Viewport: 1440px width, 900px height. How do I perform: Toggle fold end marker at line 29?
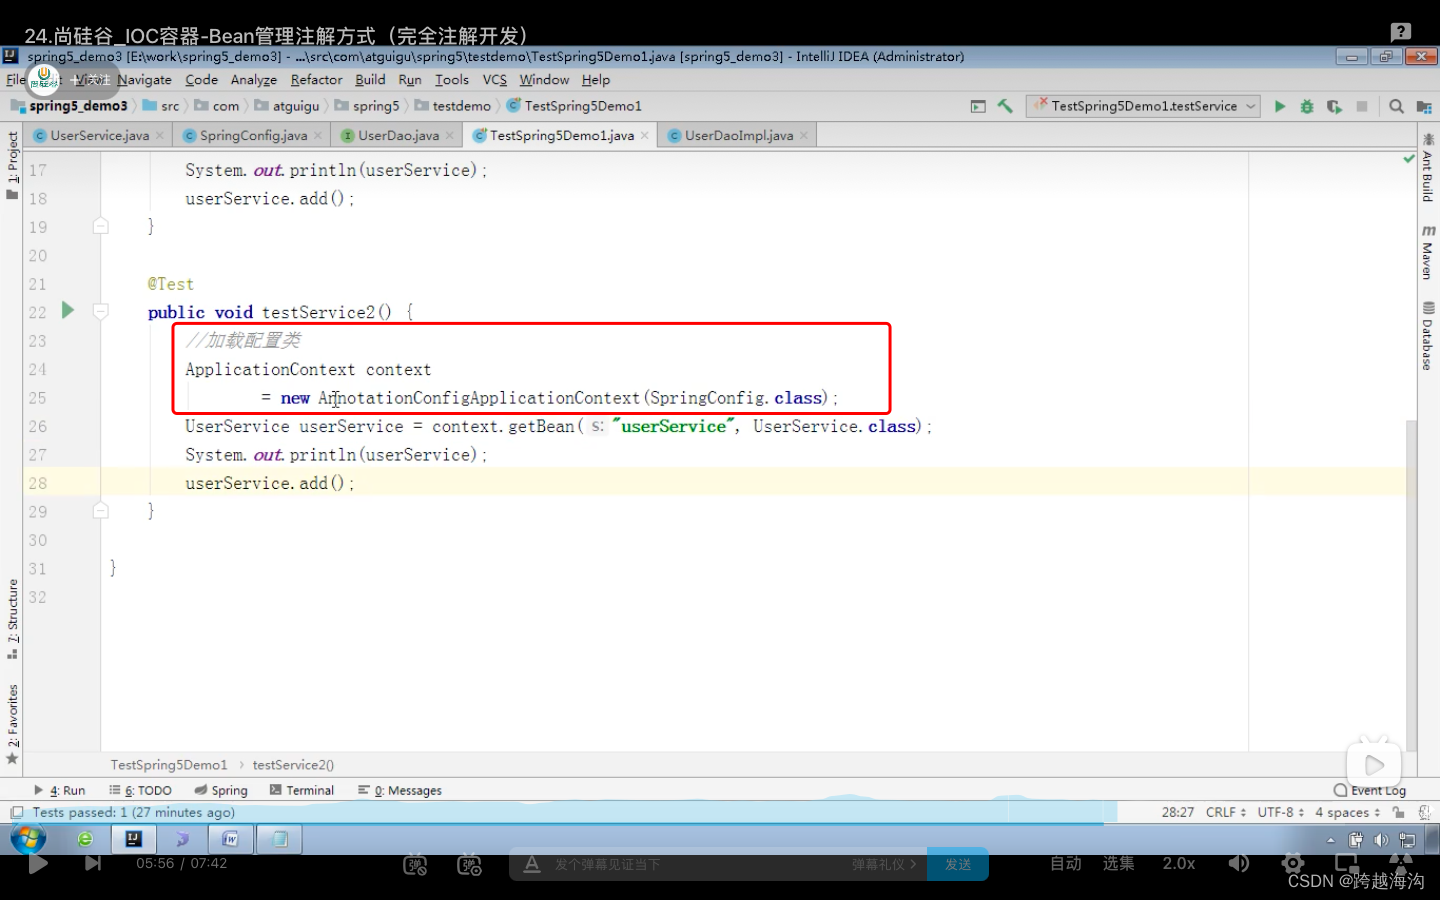point(101,511)
